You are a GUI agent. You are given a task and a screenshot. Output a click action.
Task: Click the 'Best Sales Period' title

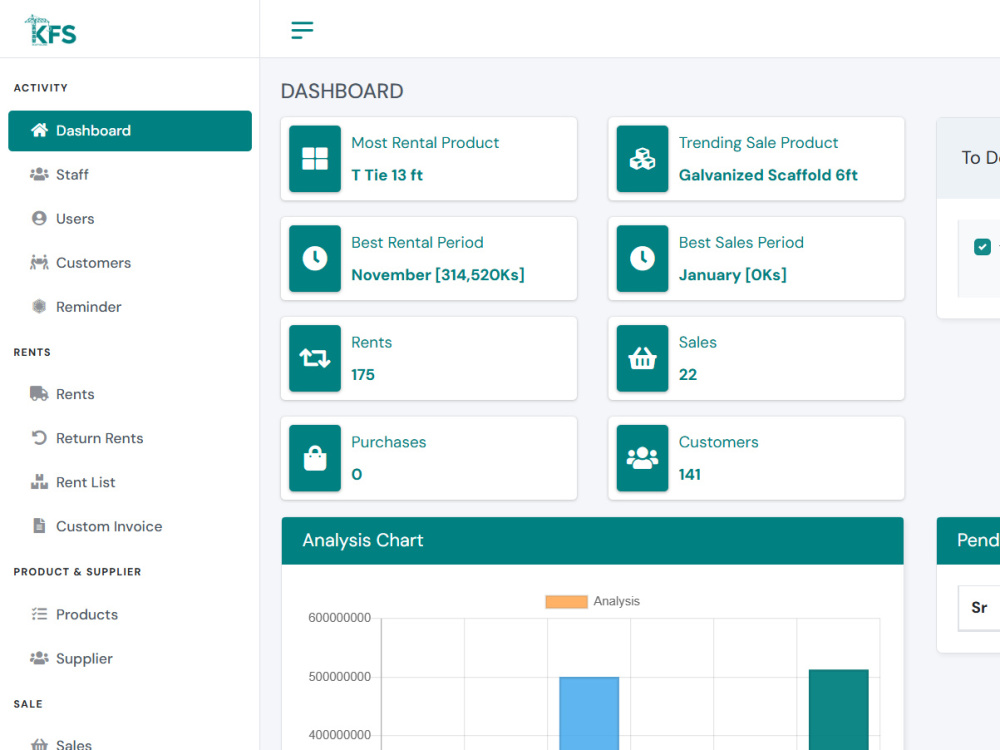[x=741, y=242]
